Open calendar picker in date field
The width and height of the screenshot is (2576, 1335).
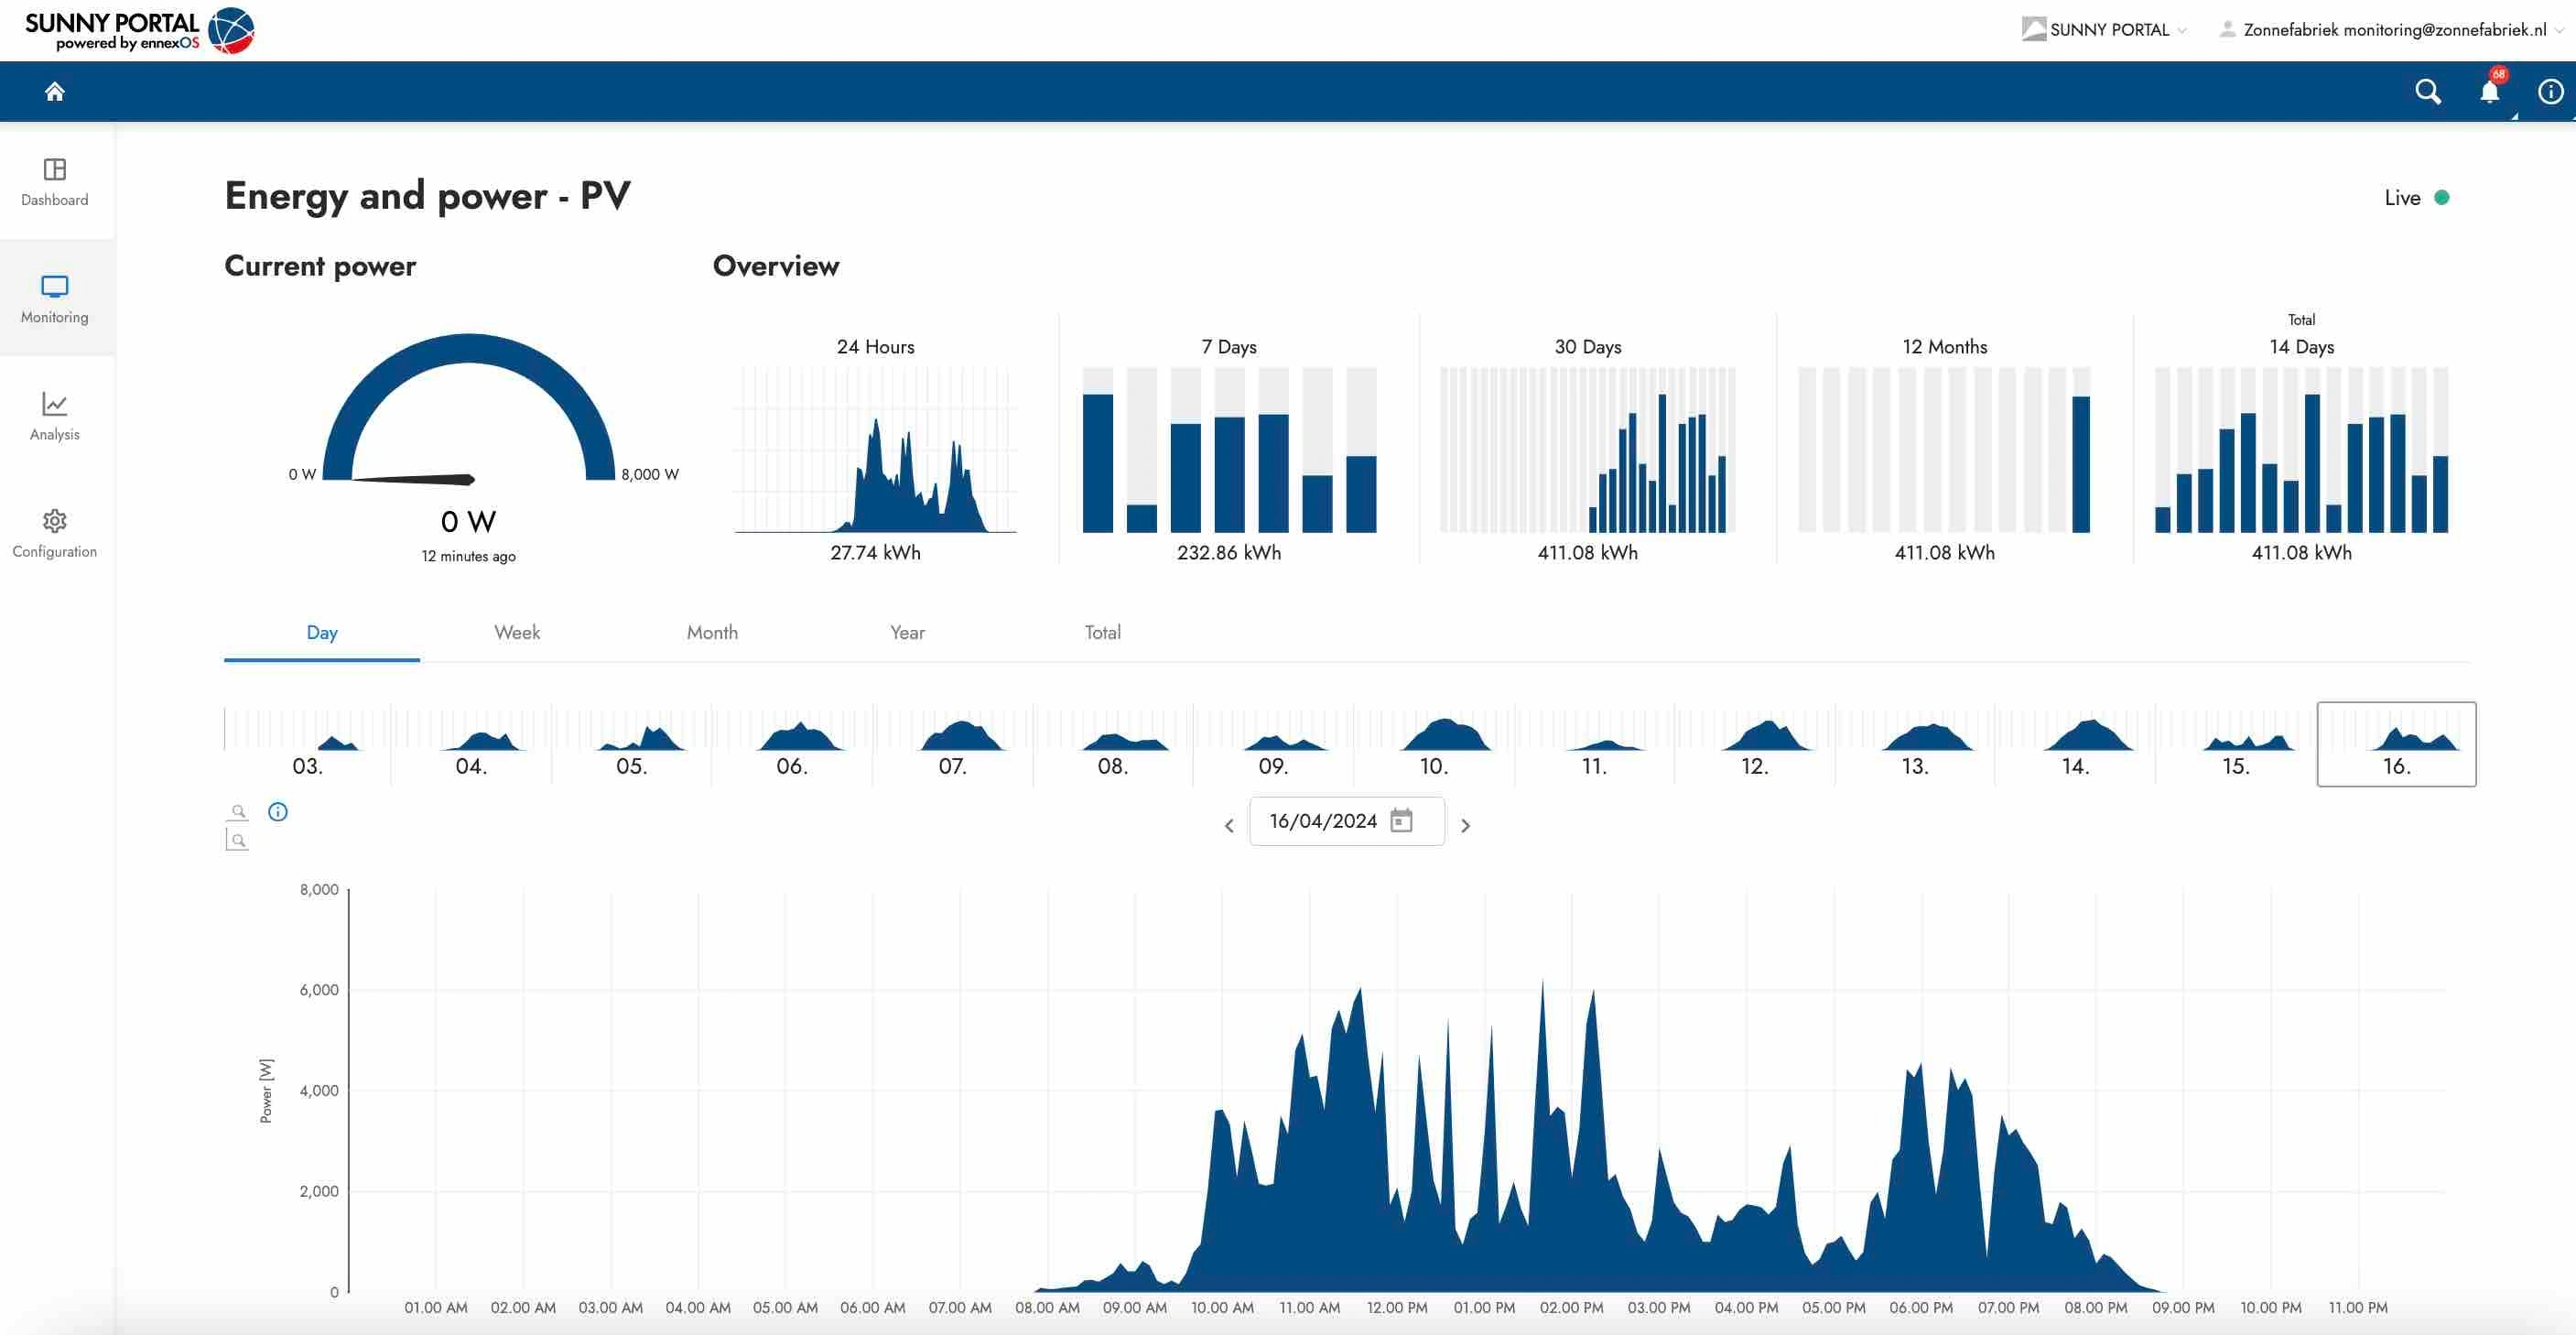1402,821
